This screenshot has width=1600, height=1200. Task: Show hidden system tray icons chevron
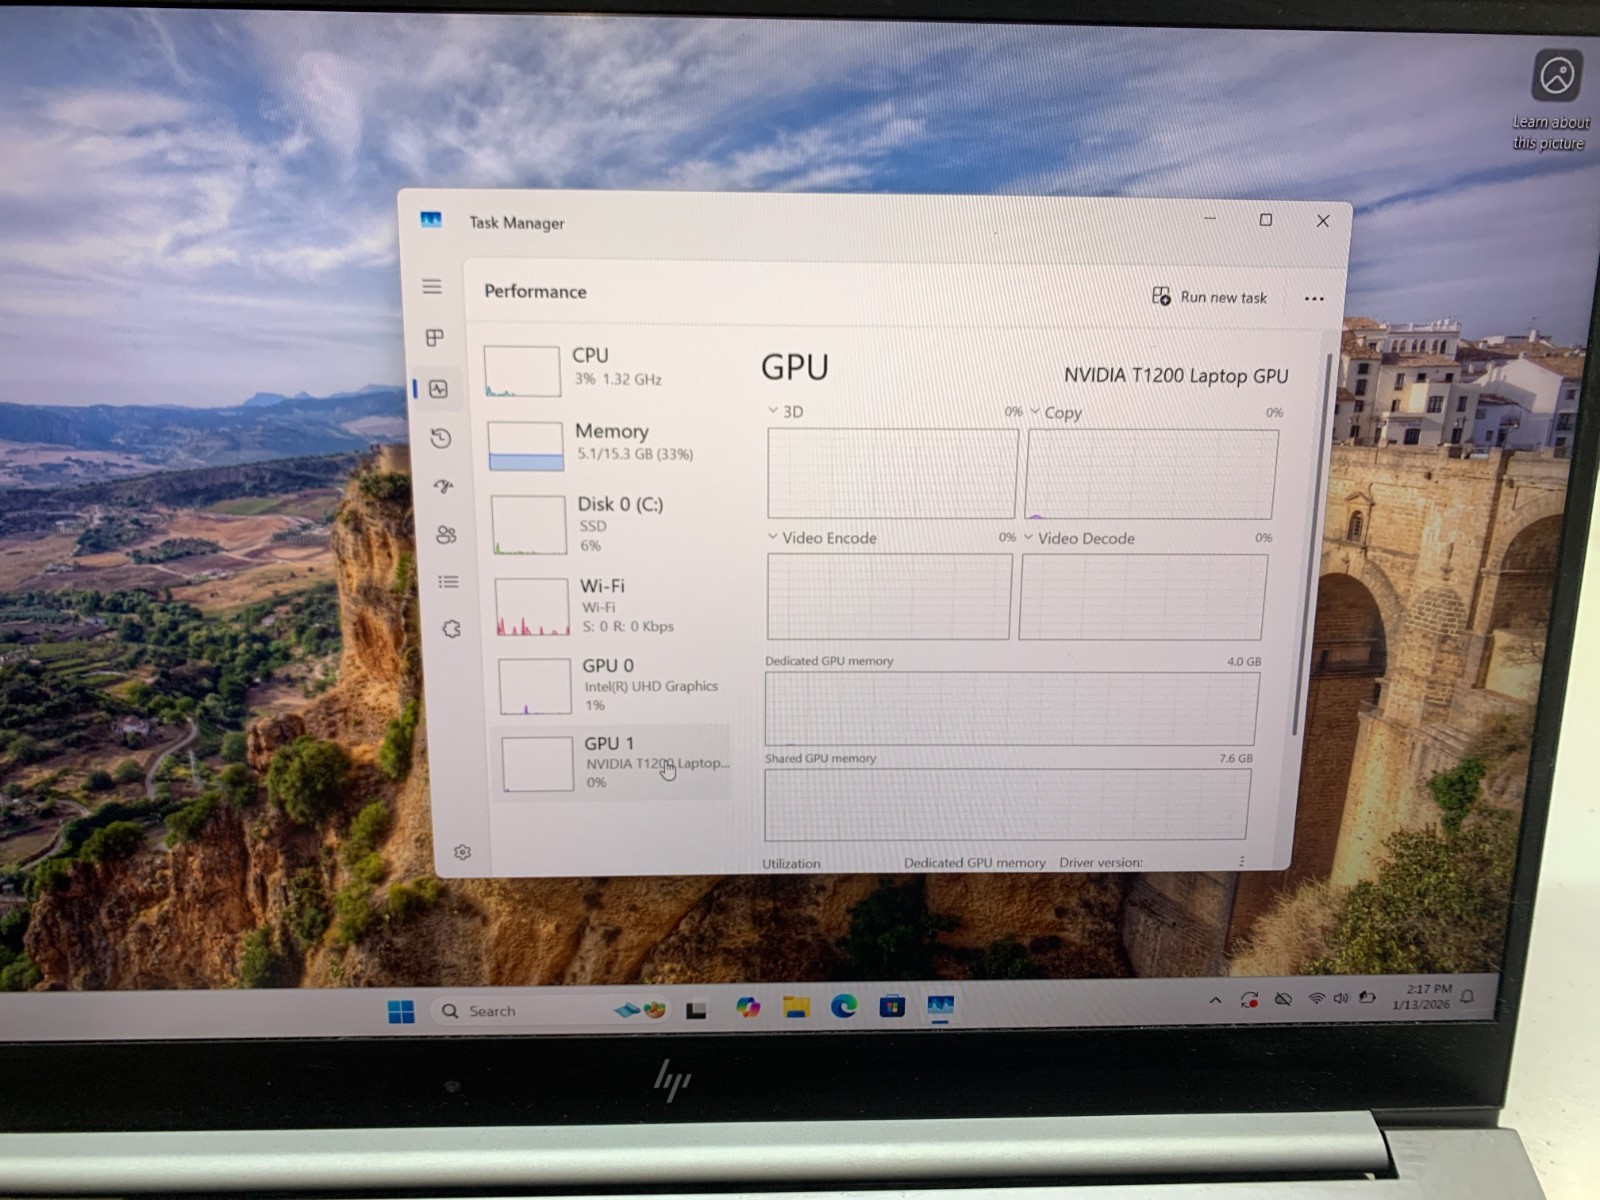coord(1215,1000)
